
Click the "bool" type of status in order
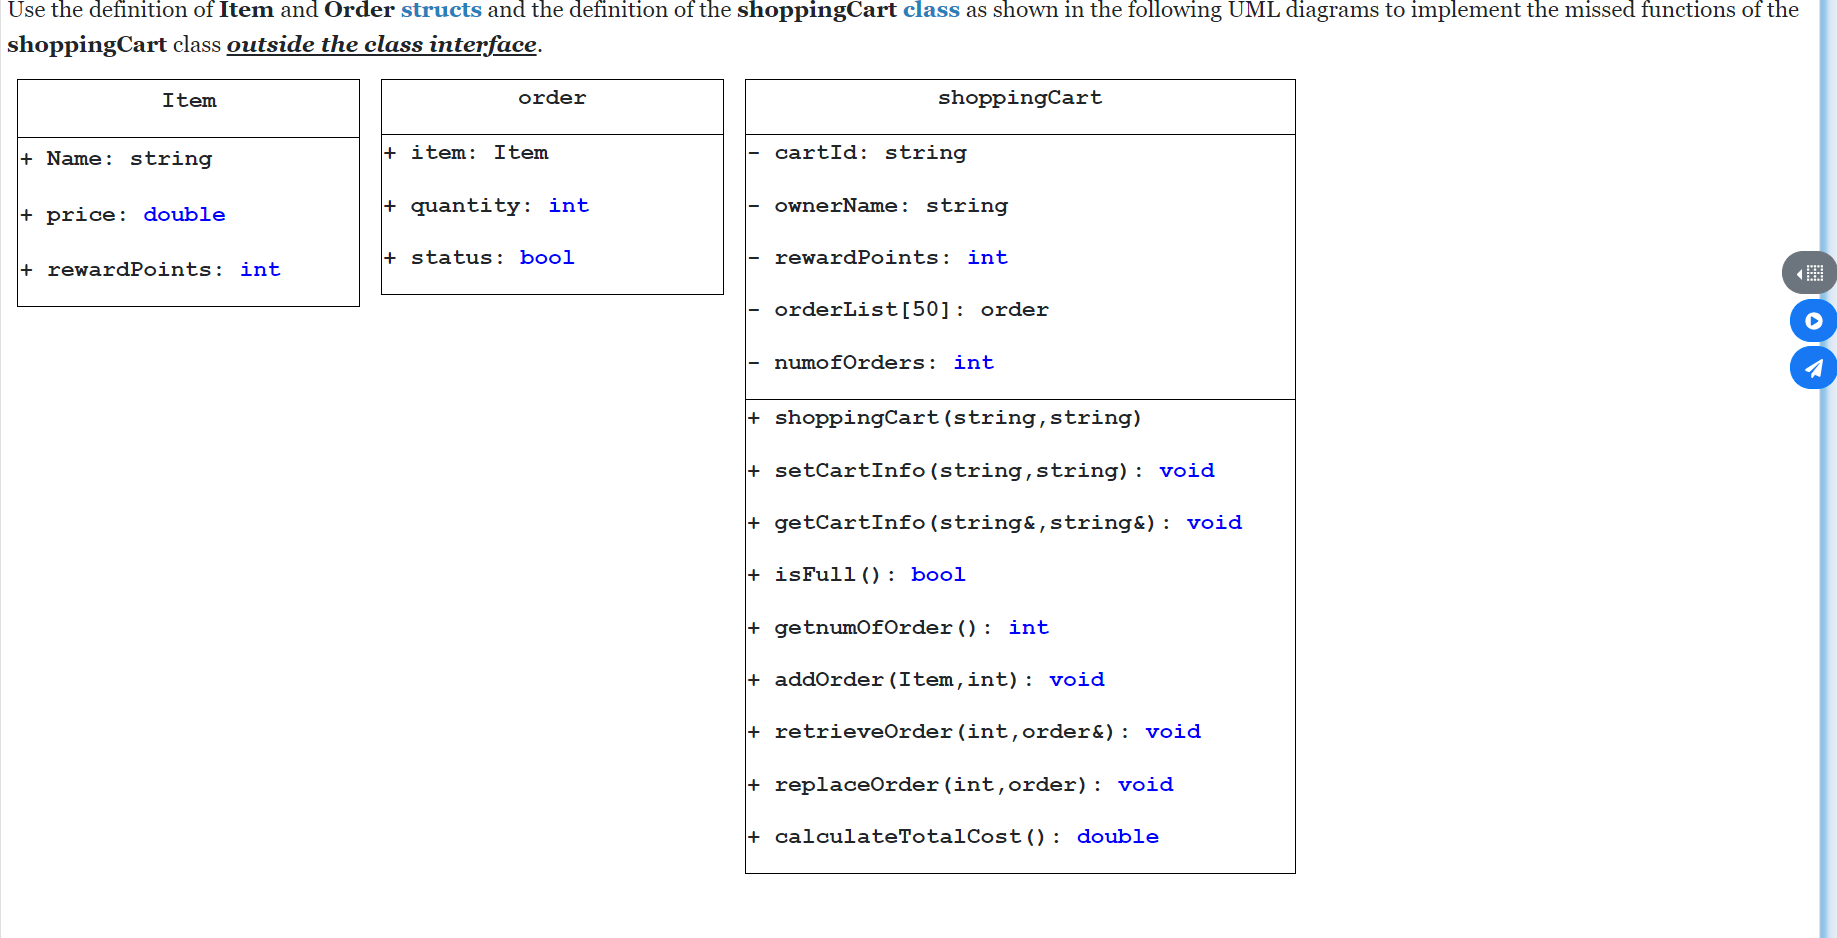coord(546,257)
